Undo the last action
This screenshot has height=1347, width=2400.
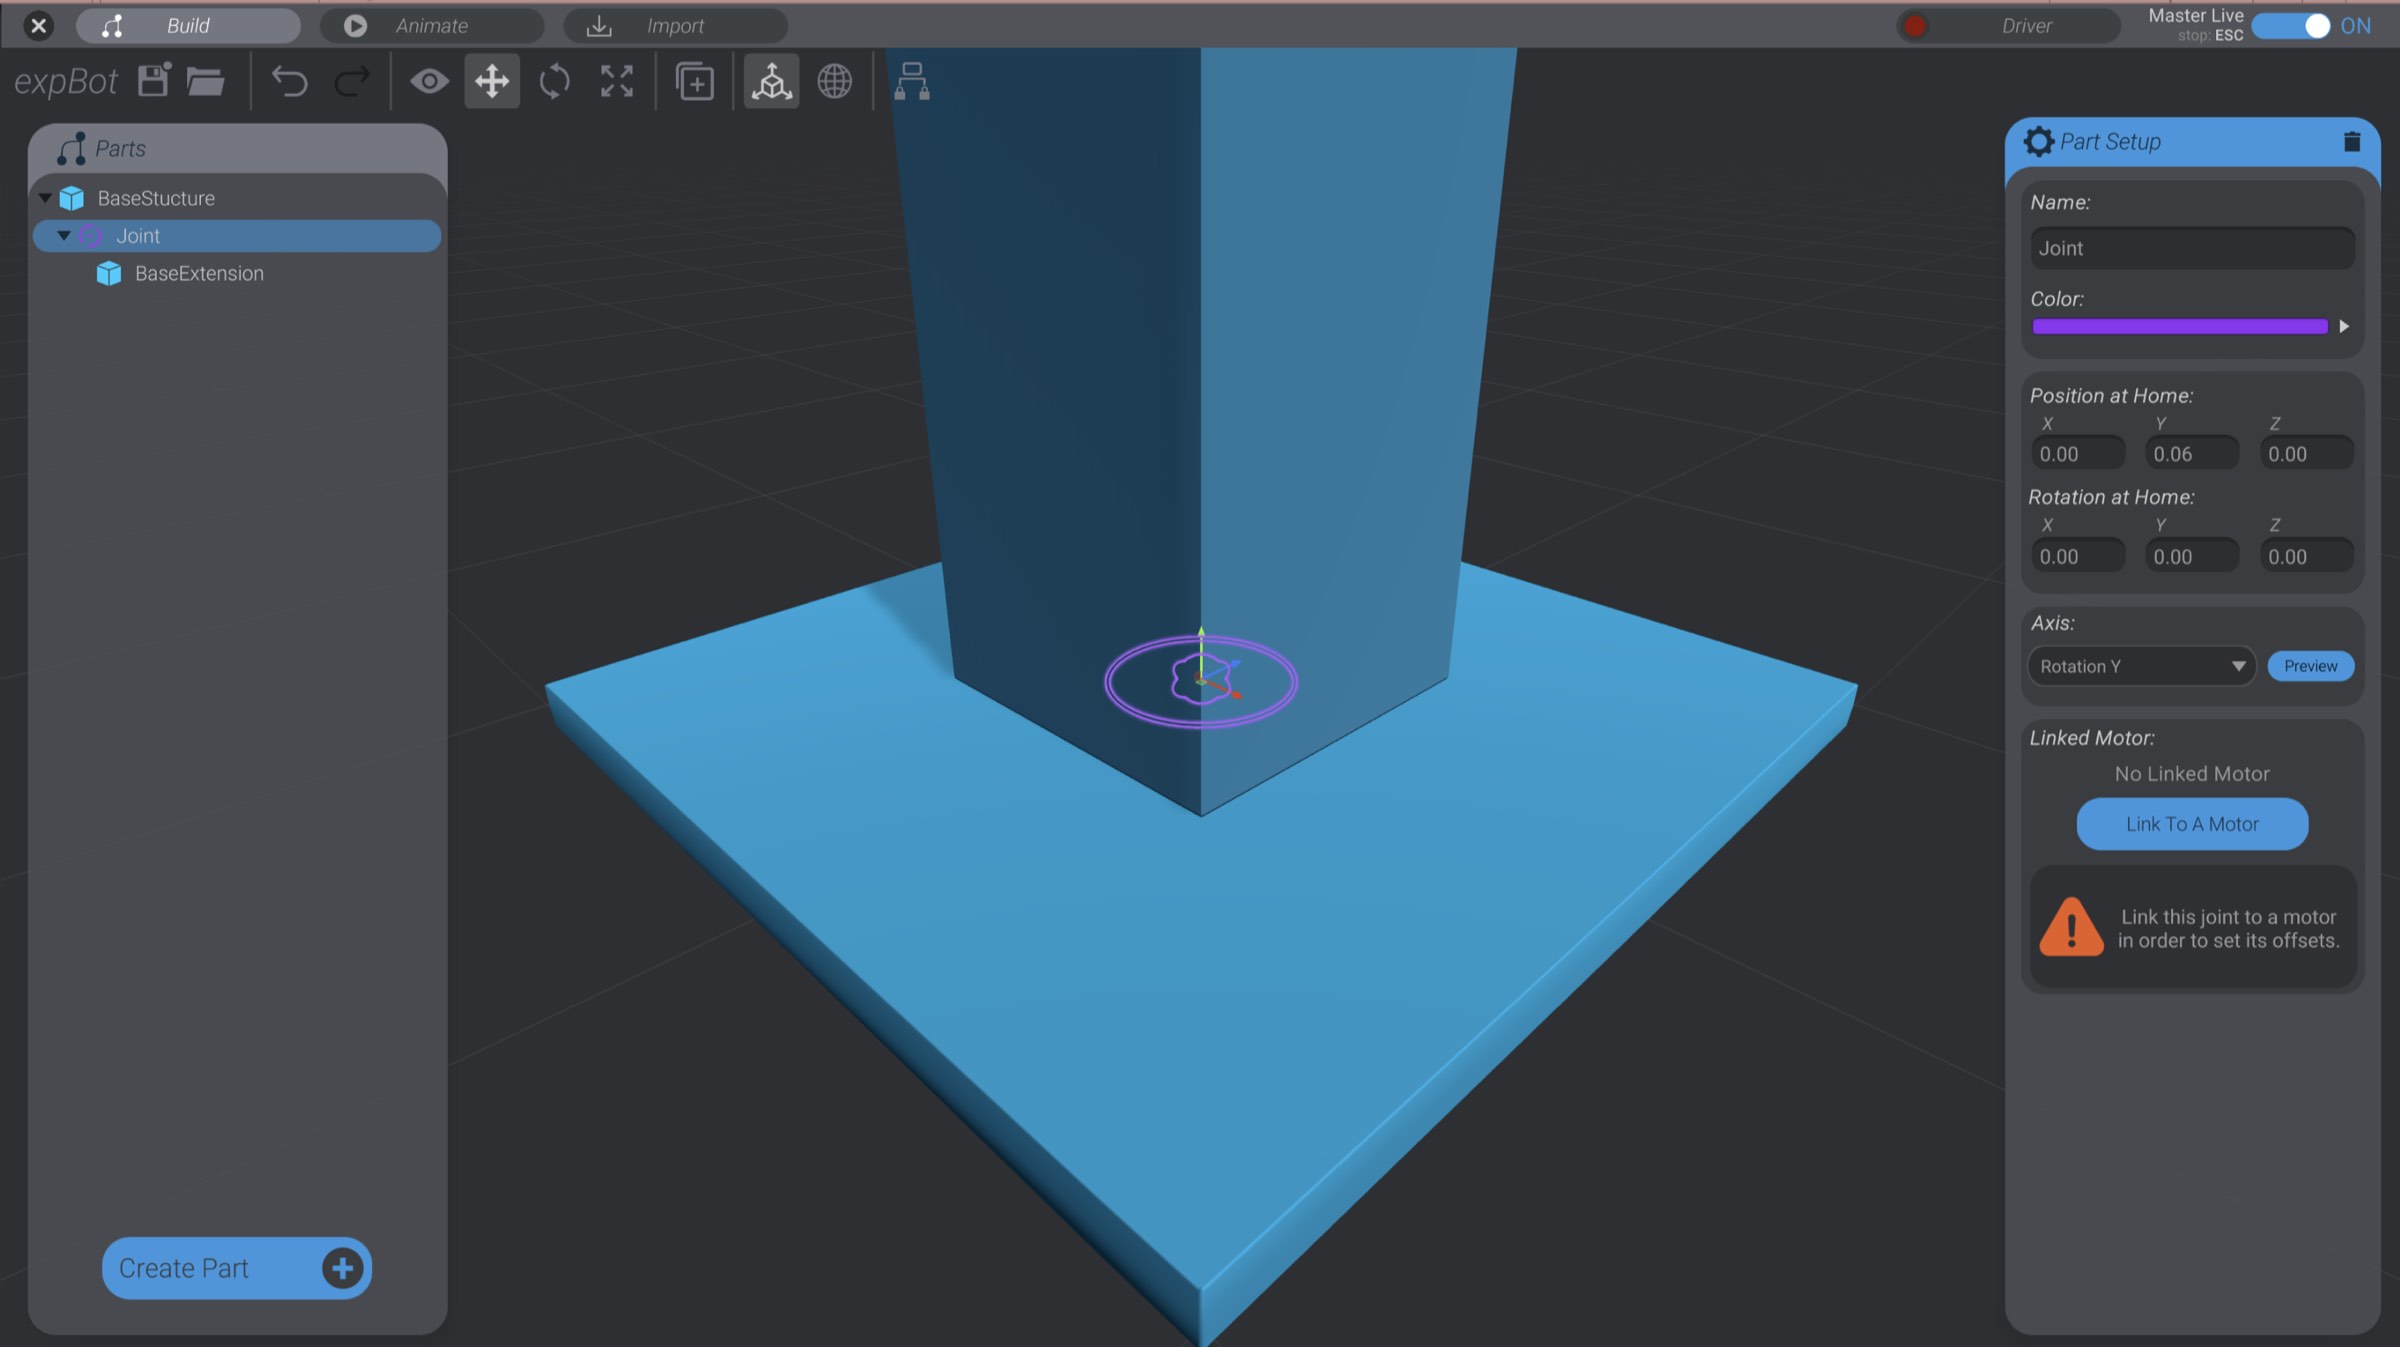tap(289, 81)
